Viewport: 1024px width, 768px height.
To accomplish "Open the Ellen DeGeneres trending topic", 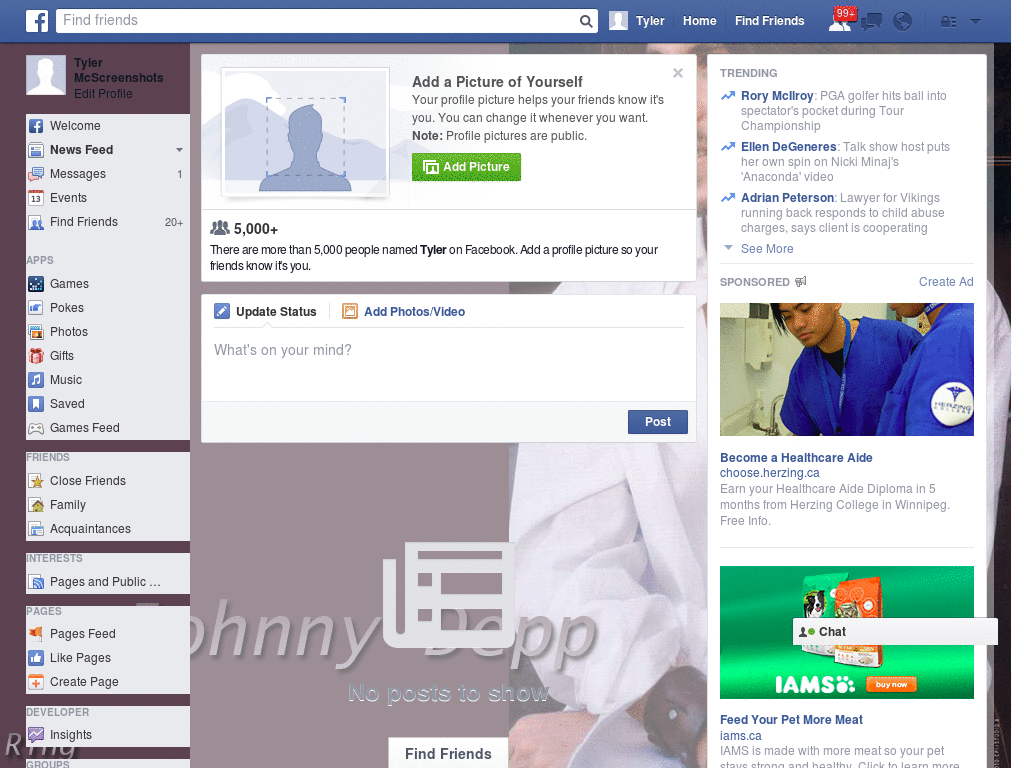I will pyautogui.click(x=788, y=147).
